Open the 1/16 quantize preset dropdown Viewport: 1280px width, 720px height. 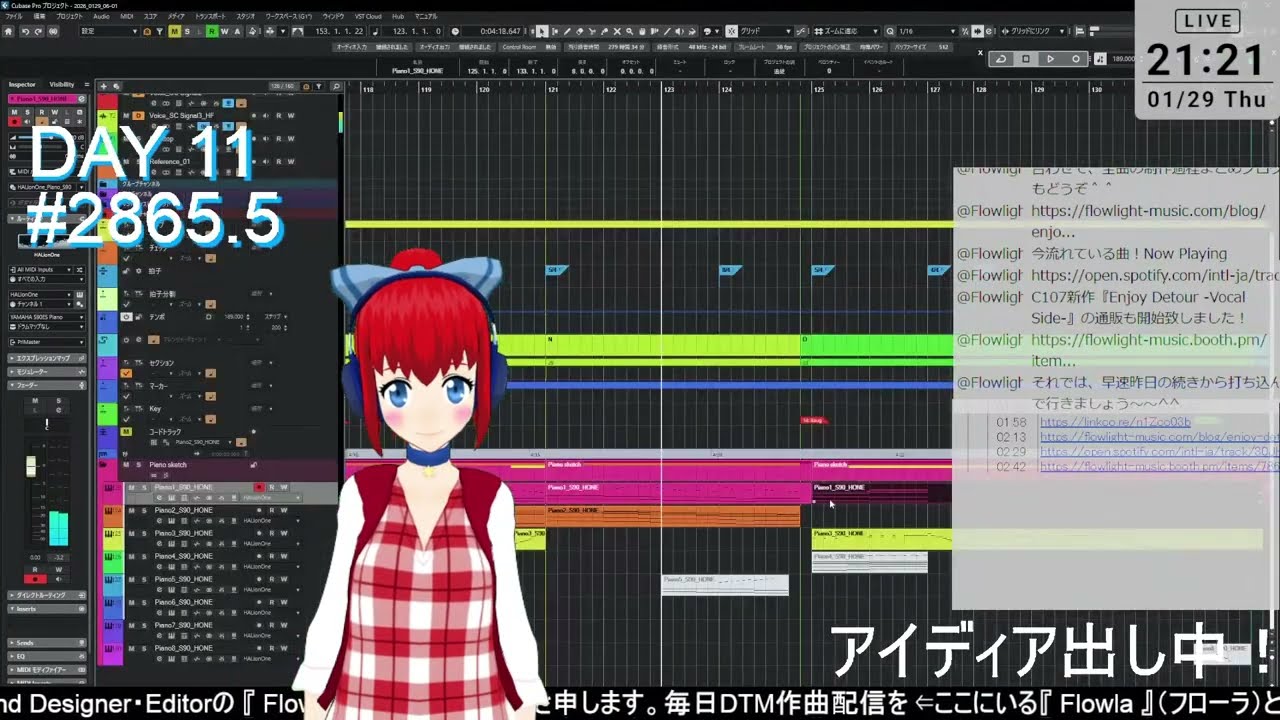tap(928, 31)
